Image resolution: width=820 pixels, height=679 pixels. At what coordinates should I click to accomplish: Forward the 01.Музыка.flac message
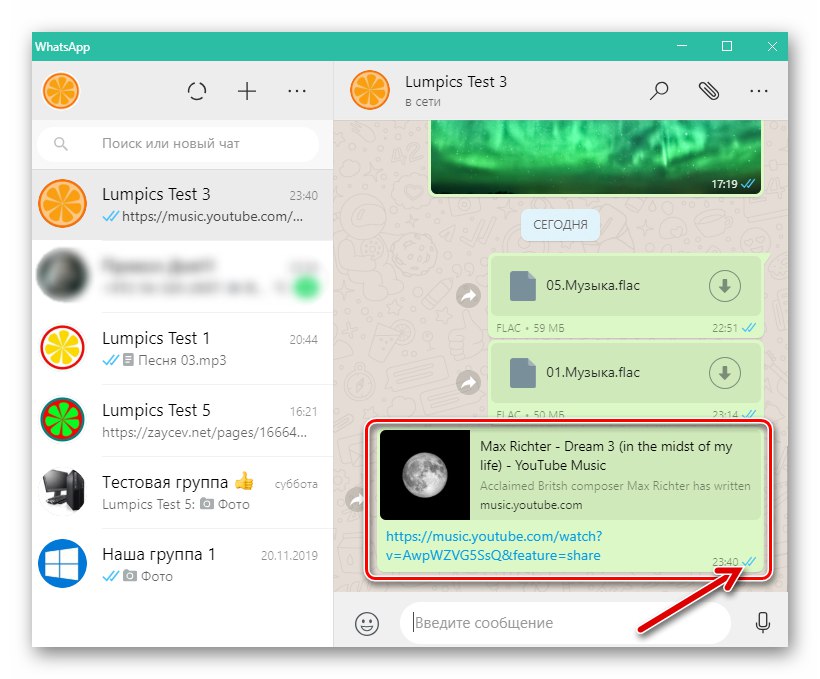pos(468,383)
